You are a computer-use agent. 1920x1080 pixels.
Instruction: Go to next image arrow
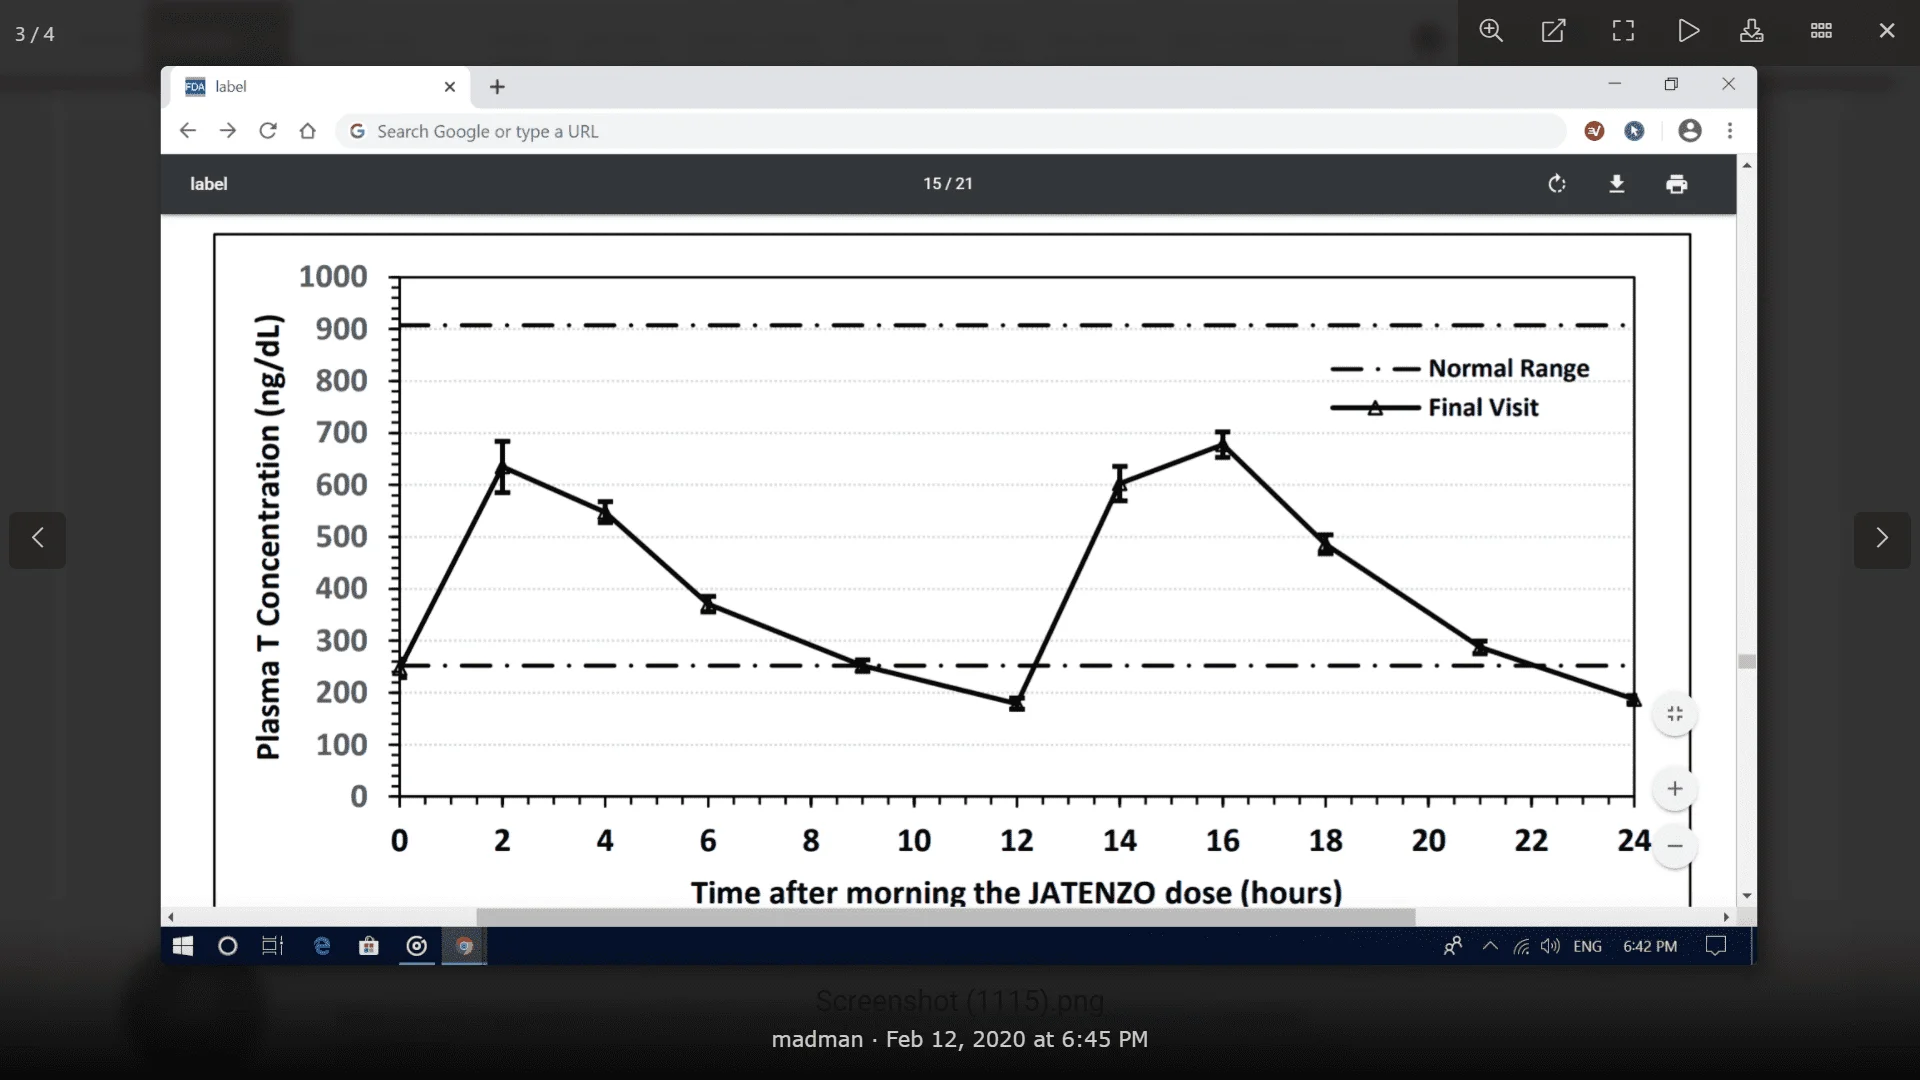[1881, 539]
